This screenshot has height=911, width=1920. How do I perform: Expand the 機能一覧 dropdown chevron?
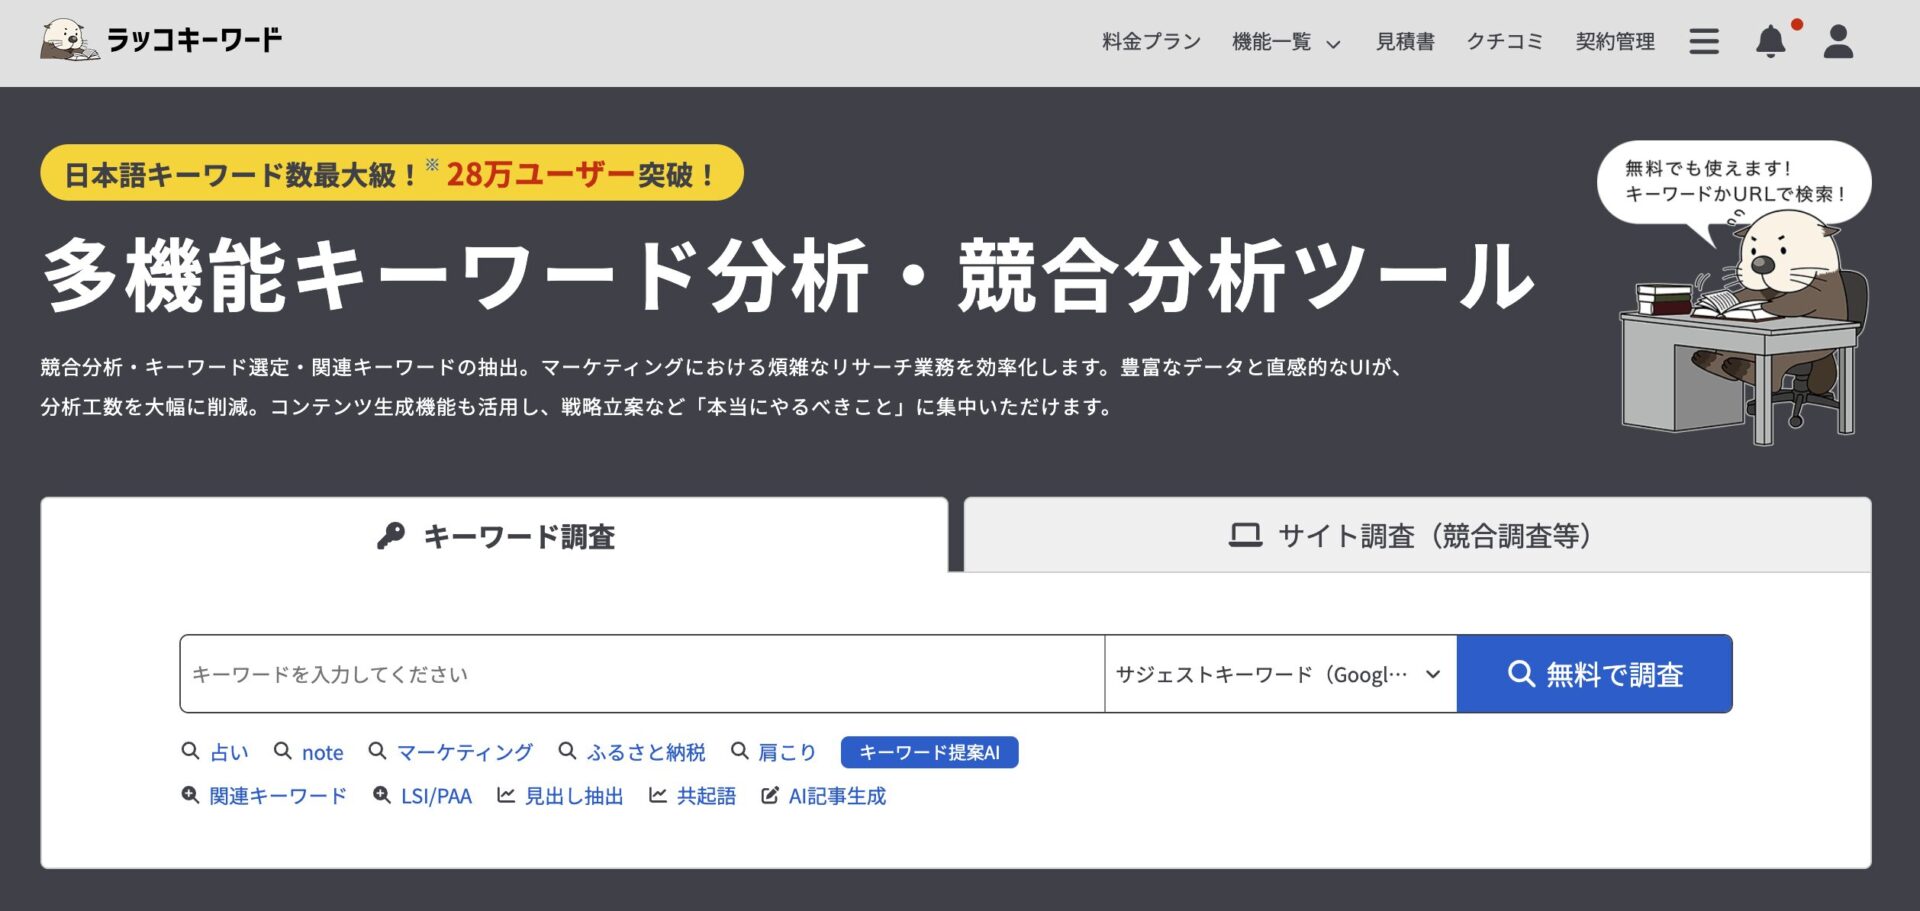click(x=1333, y=44)
